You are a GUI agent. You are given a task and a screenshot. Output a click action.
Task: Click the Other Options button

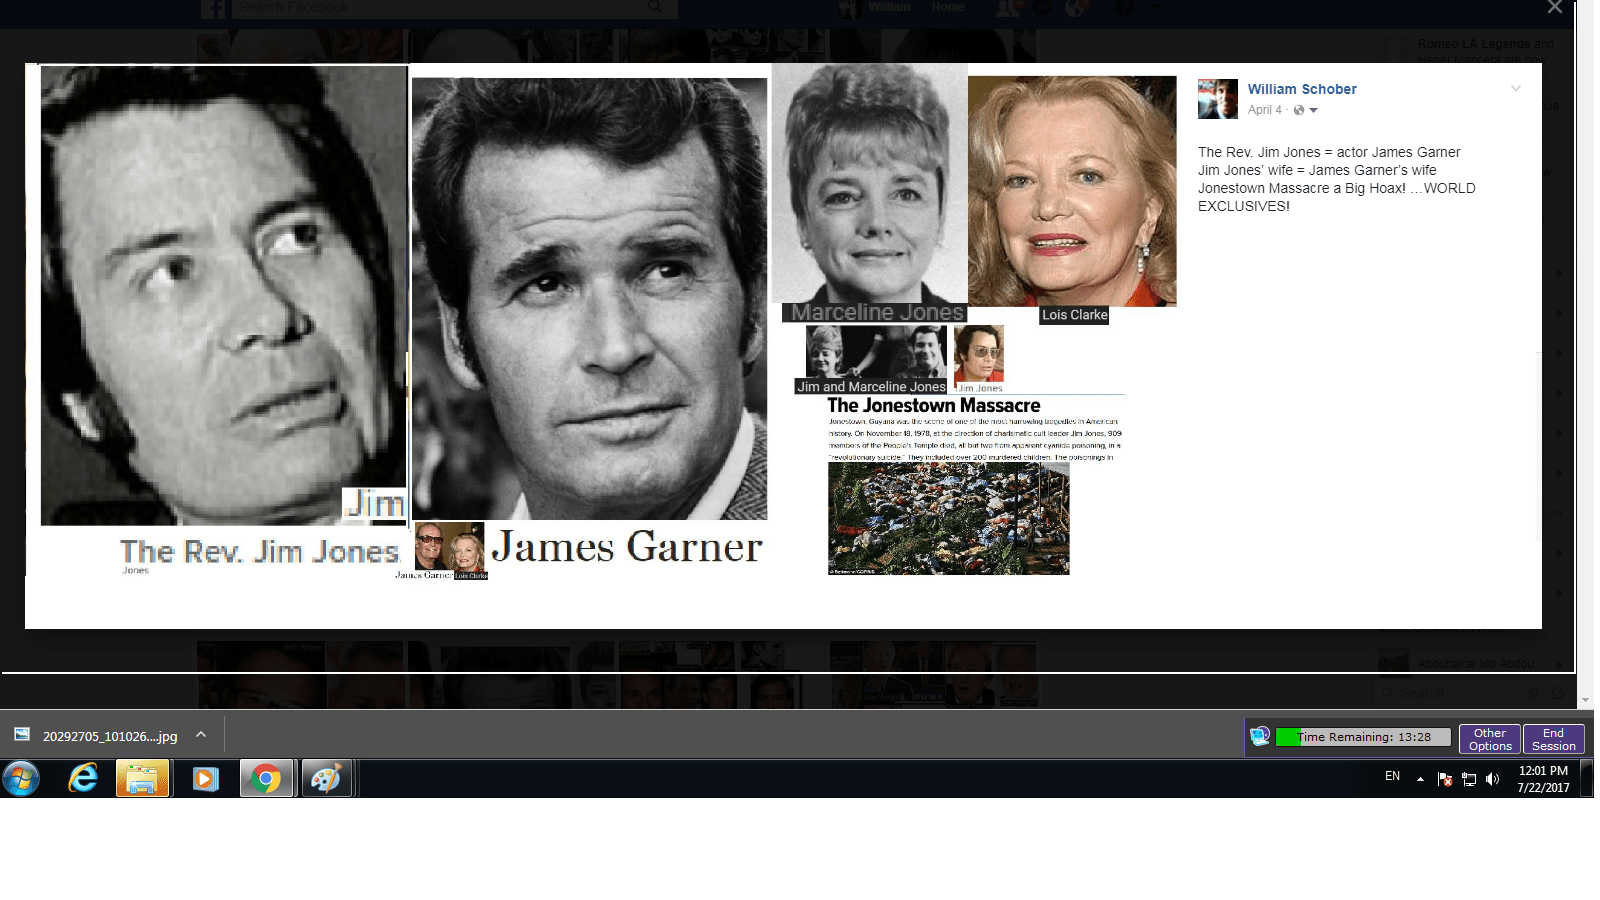click(x=1489, y=739)
